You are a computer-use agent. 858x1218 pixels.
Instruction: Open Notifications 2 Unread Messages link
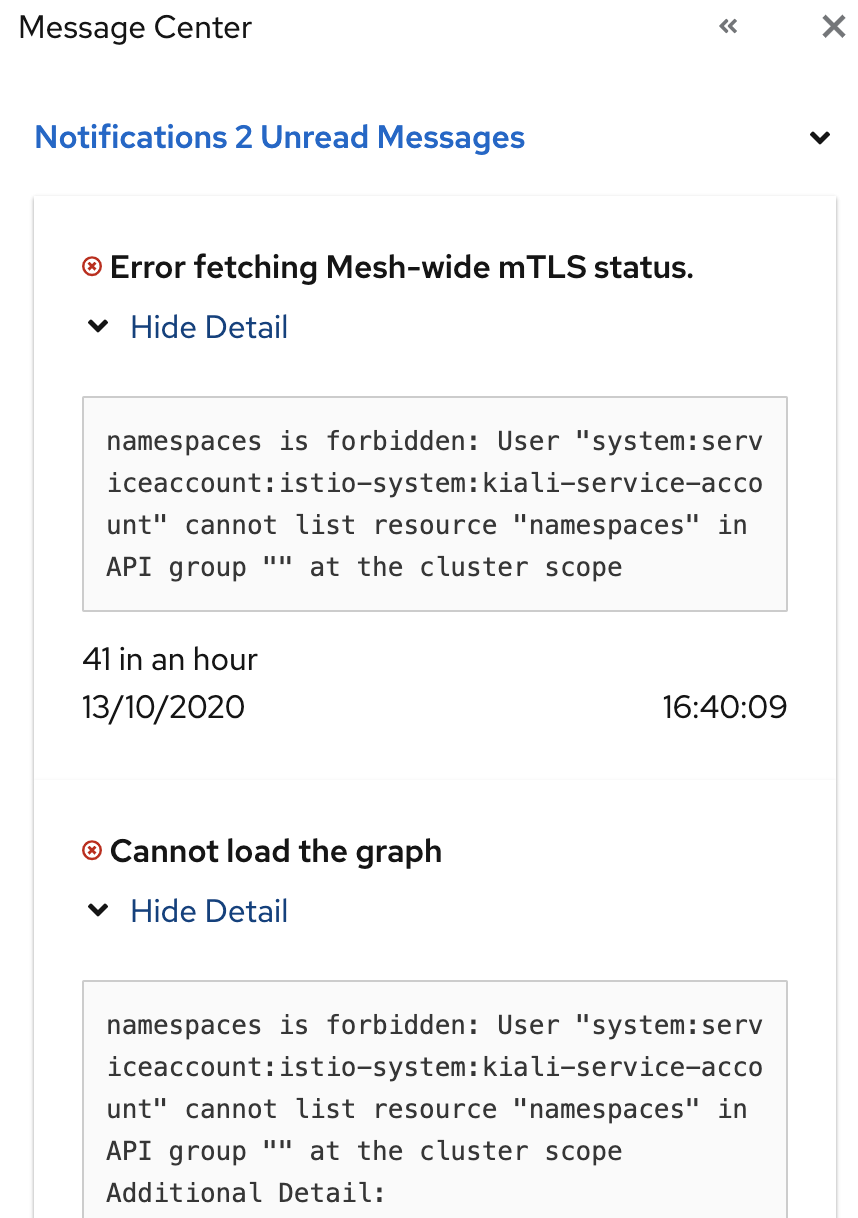point(279,137)
